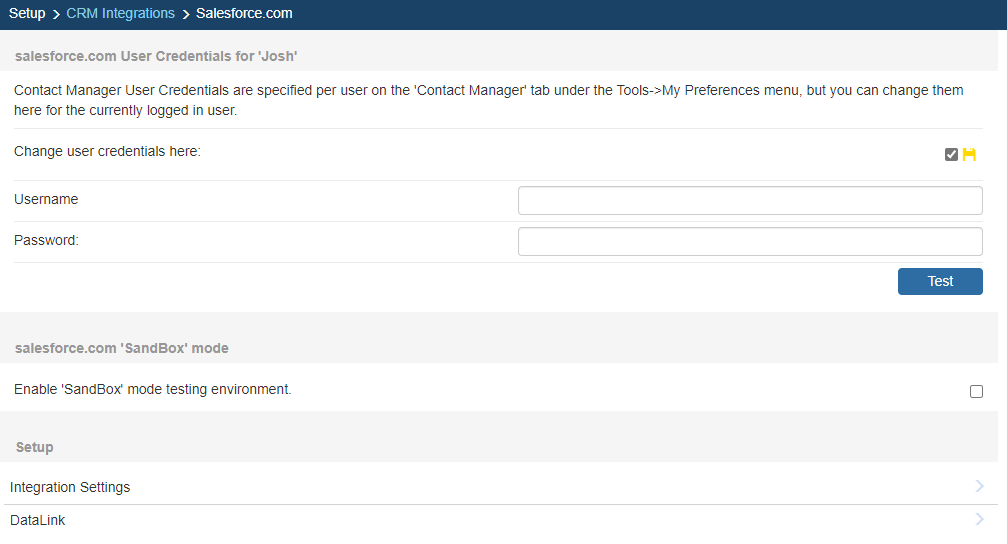Open the Integration Settings row label
Image resolution: width=1007 pixels, height=544 pixels.
point(70,487)
